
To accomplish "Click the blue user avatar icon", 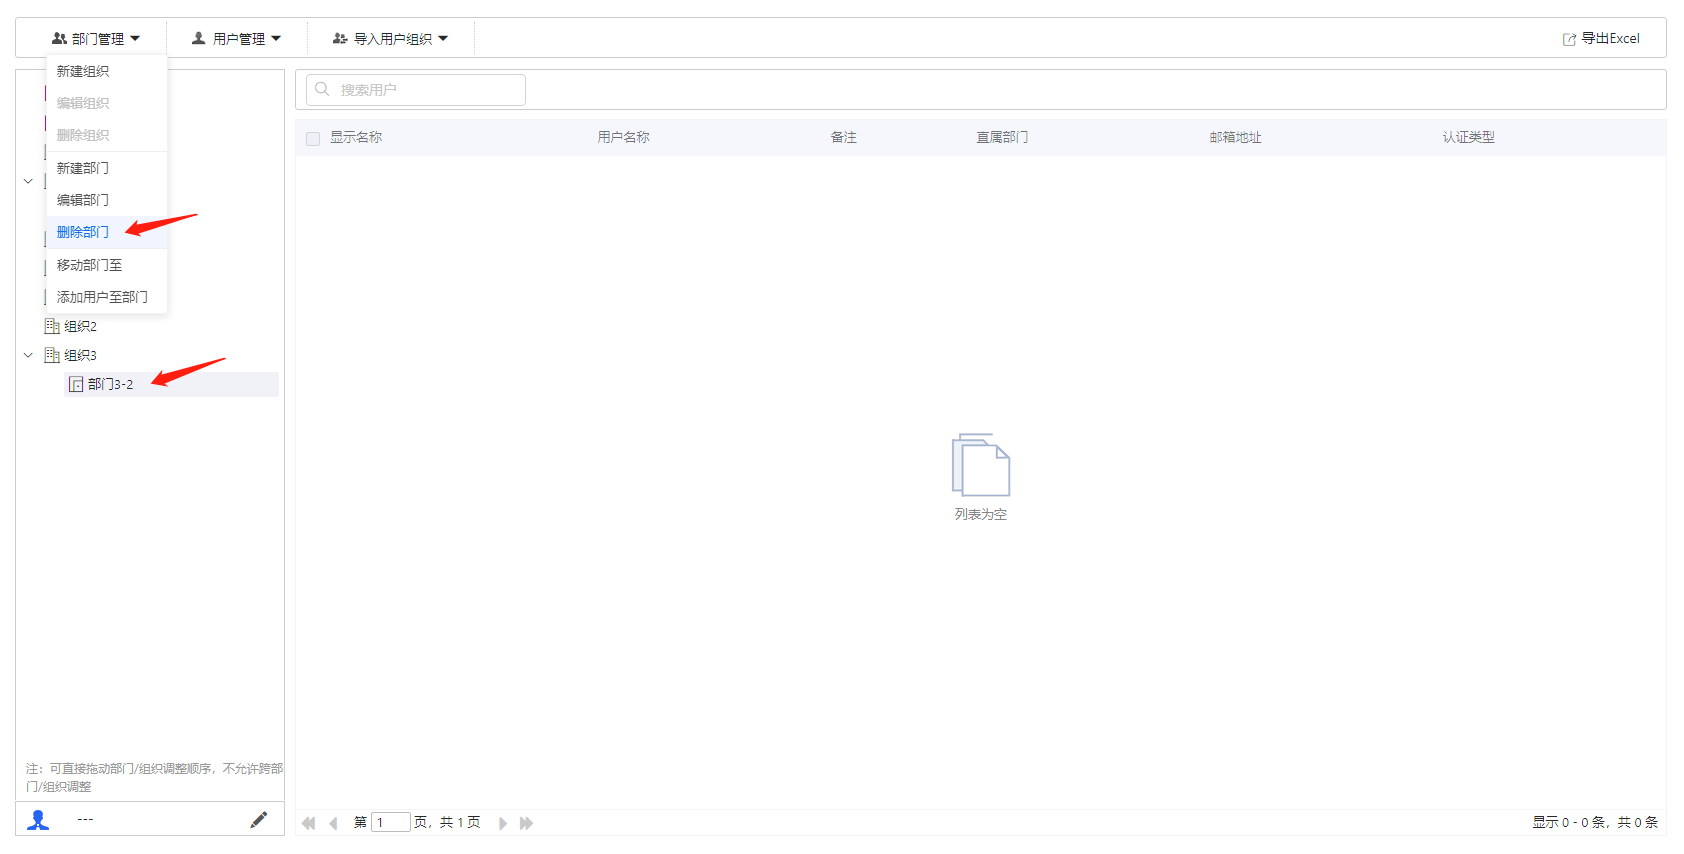I will (x=38, y=820).
